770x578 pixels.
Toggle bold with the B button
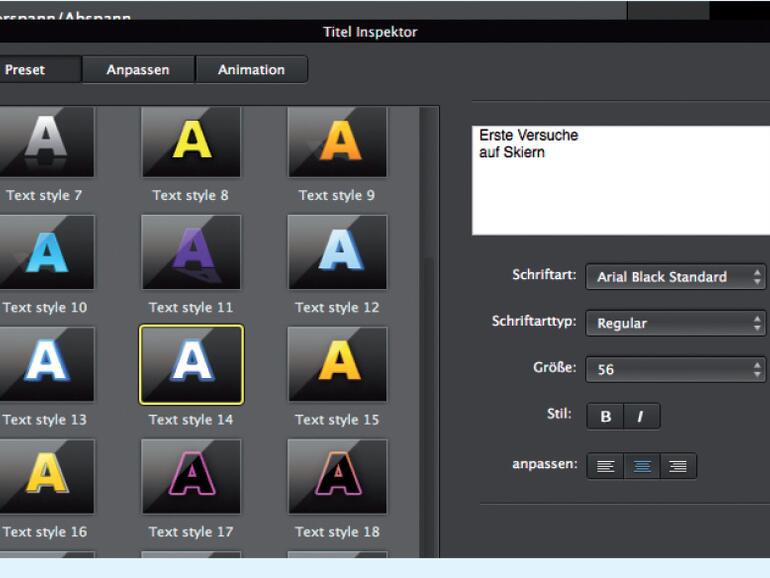pos(605,416)
